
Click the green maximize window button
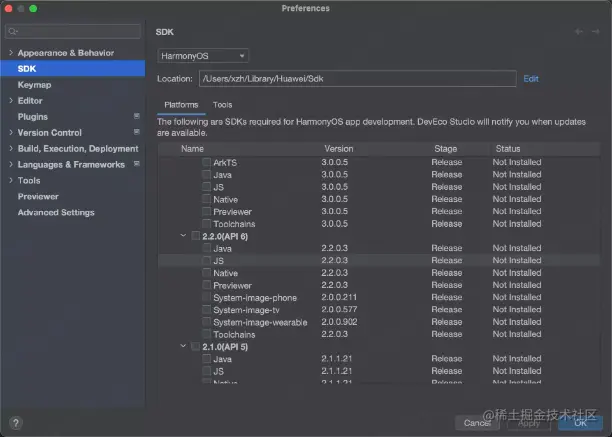(33, 8)
